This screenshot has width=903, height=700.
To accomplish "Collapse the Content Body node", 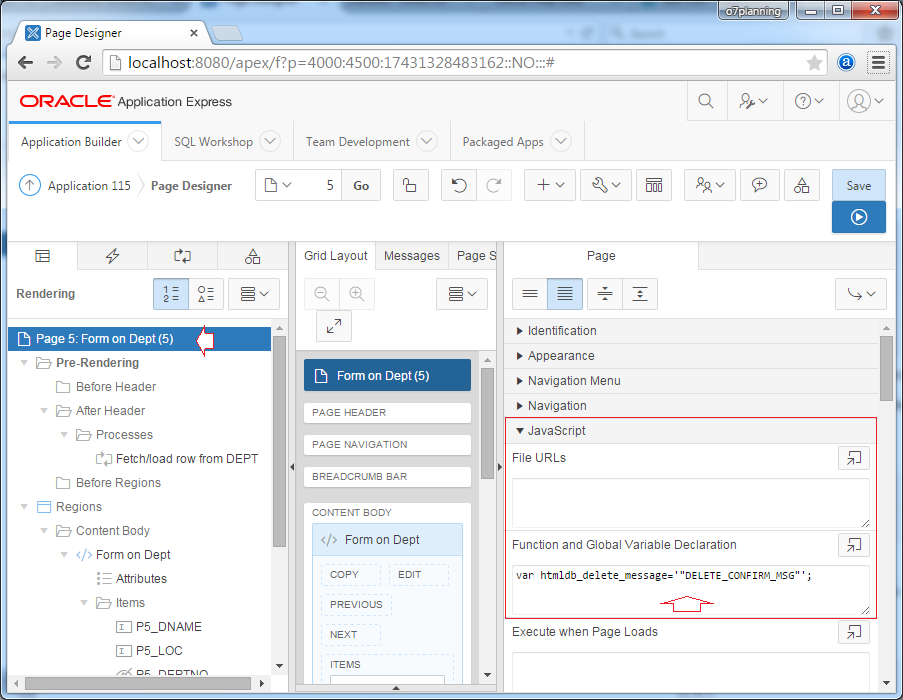I will point(44,531).
